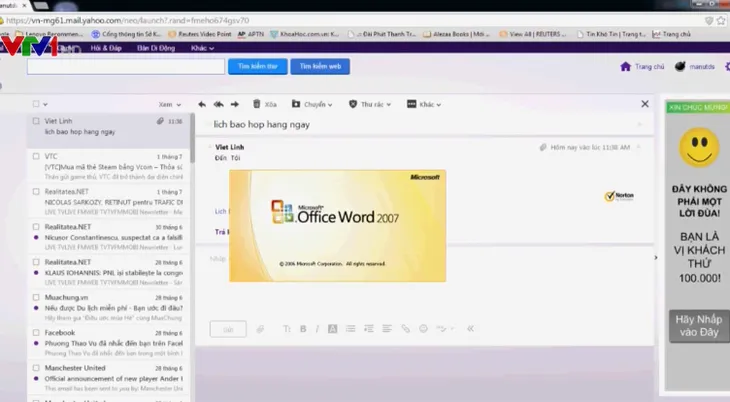Screen dimensions: 730x402
Task: Select the Nicusor Constantinescu email checkbox
Action: tap(36, 227)
